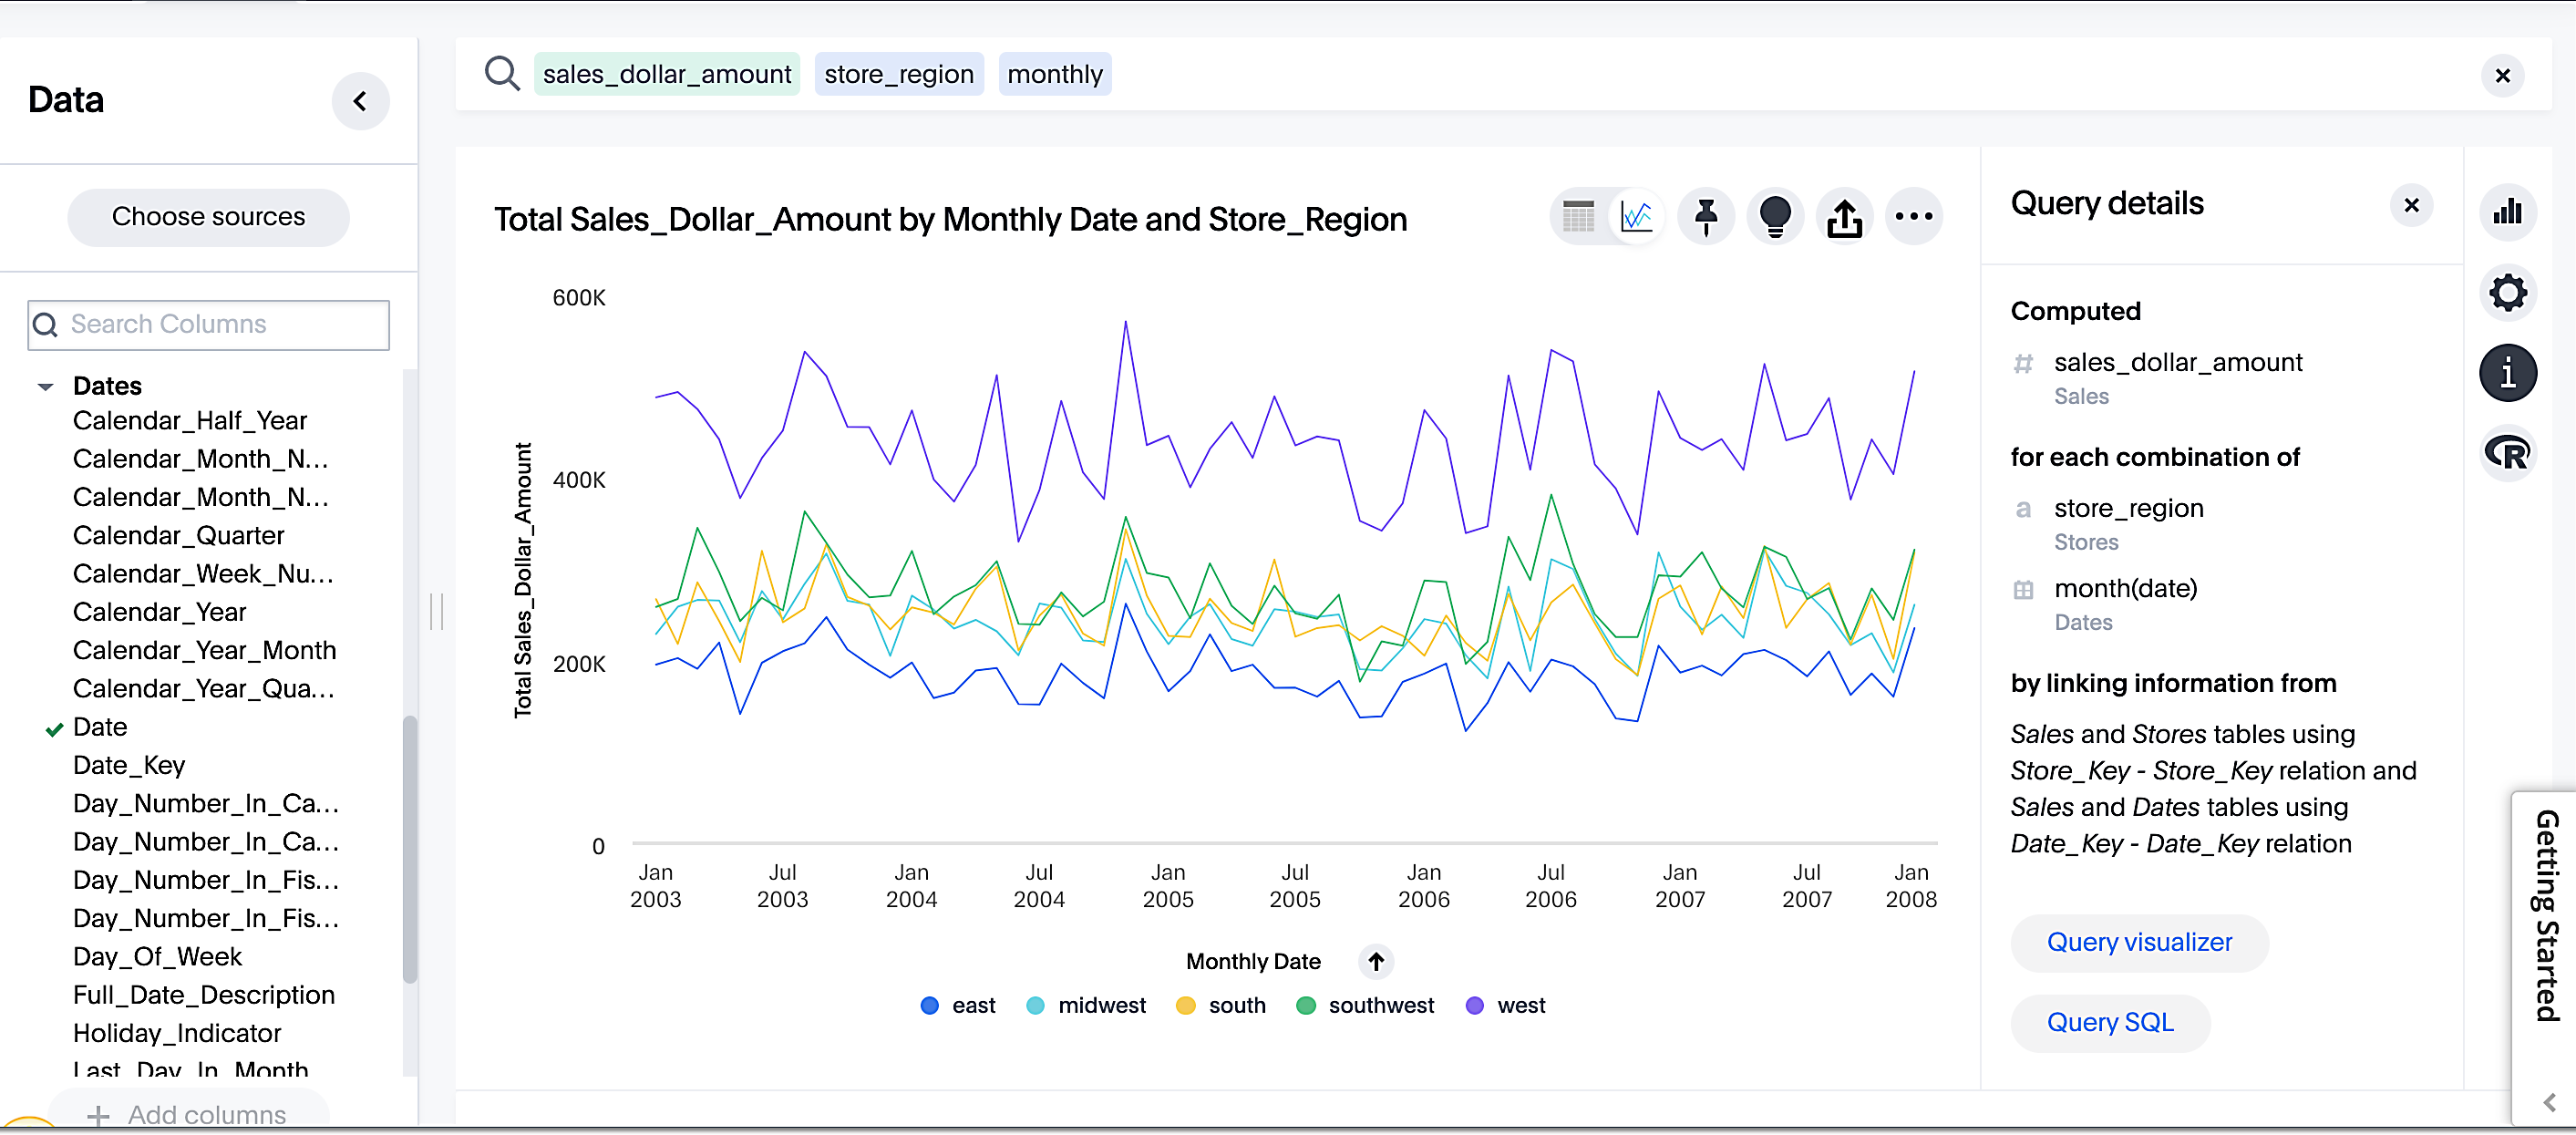Pin the chart using pin icon

pos(1706,216)
